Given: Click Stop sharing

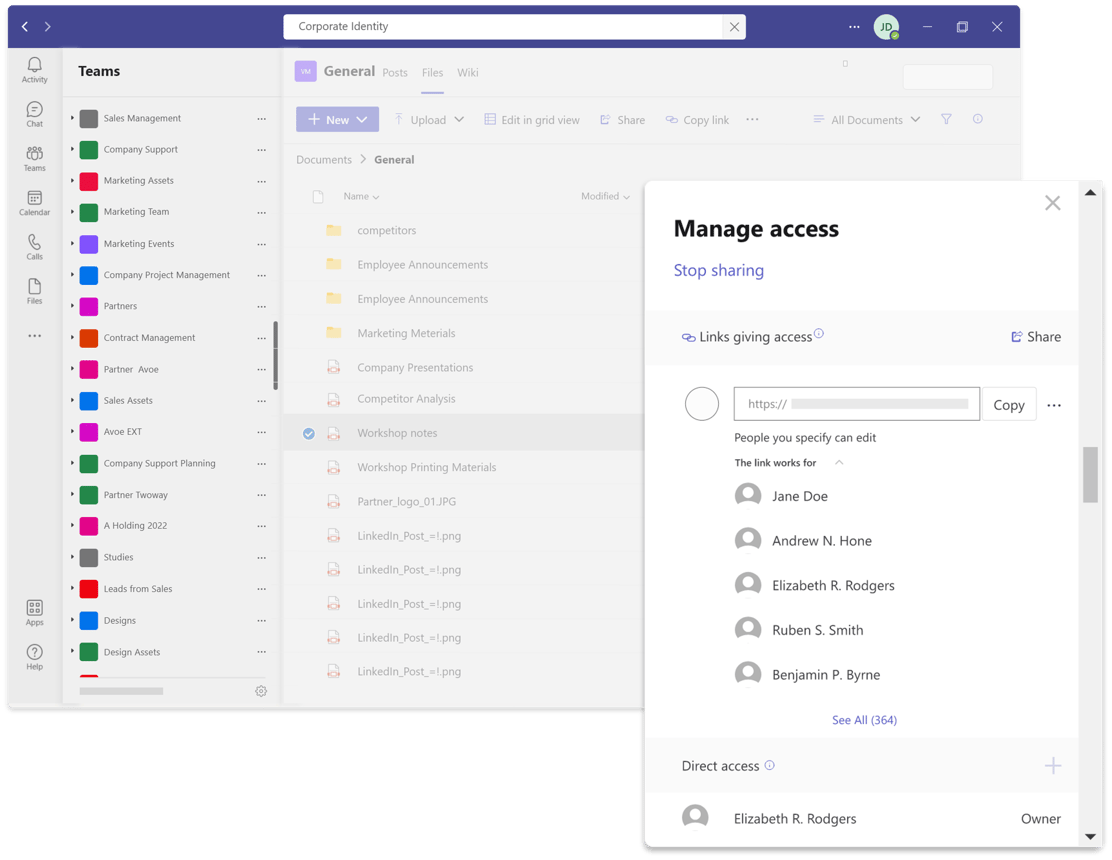Looking at the screenshot, I should (719, 270).
